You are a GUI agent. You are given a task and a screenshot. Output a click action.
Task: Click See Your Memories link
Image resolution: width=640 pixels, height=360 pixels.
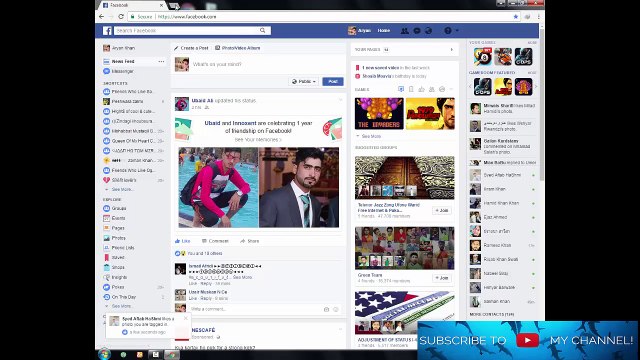(258, 140)
